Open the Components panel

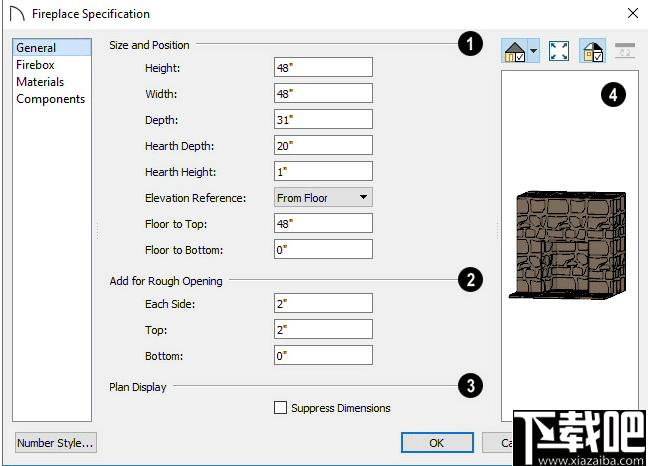(x=50, y=99)
